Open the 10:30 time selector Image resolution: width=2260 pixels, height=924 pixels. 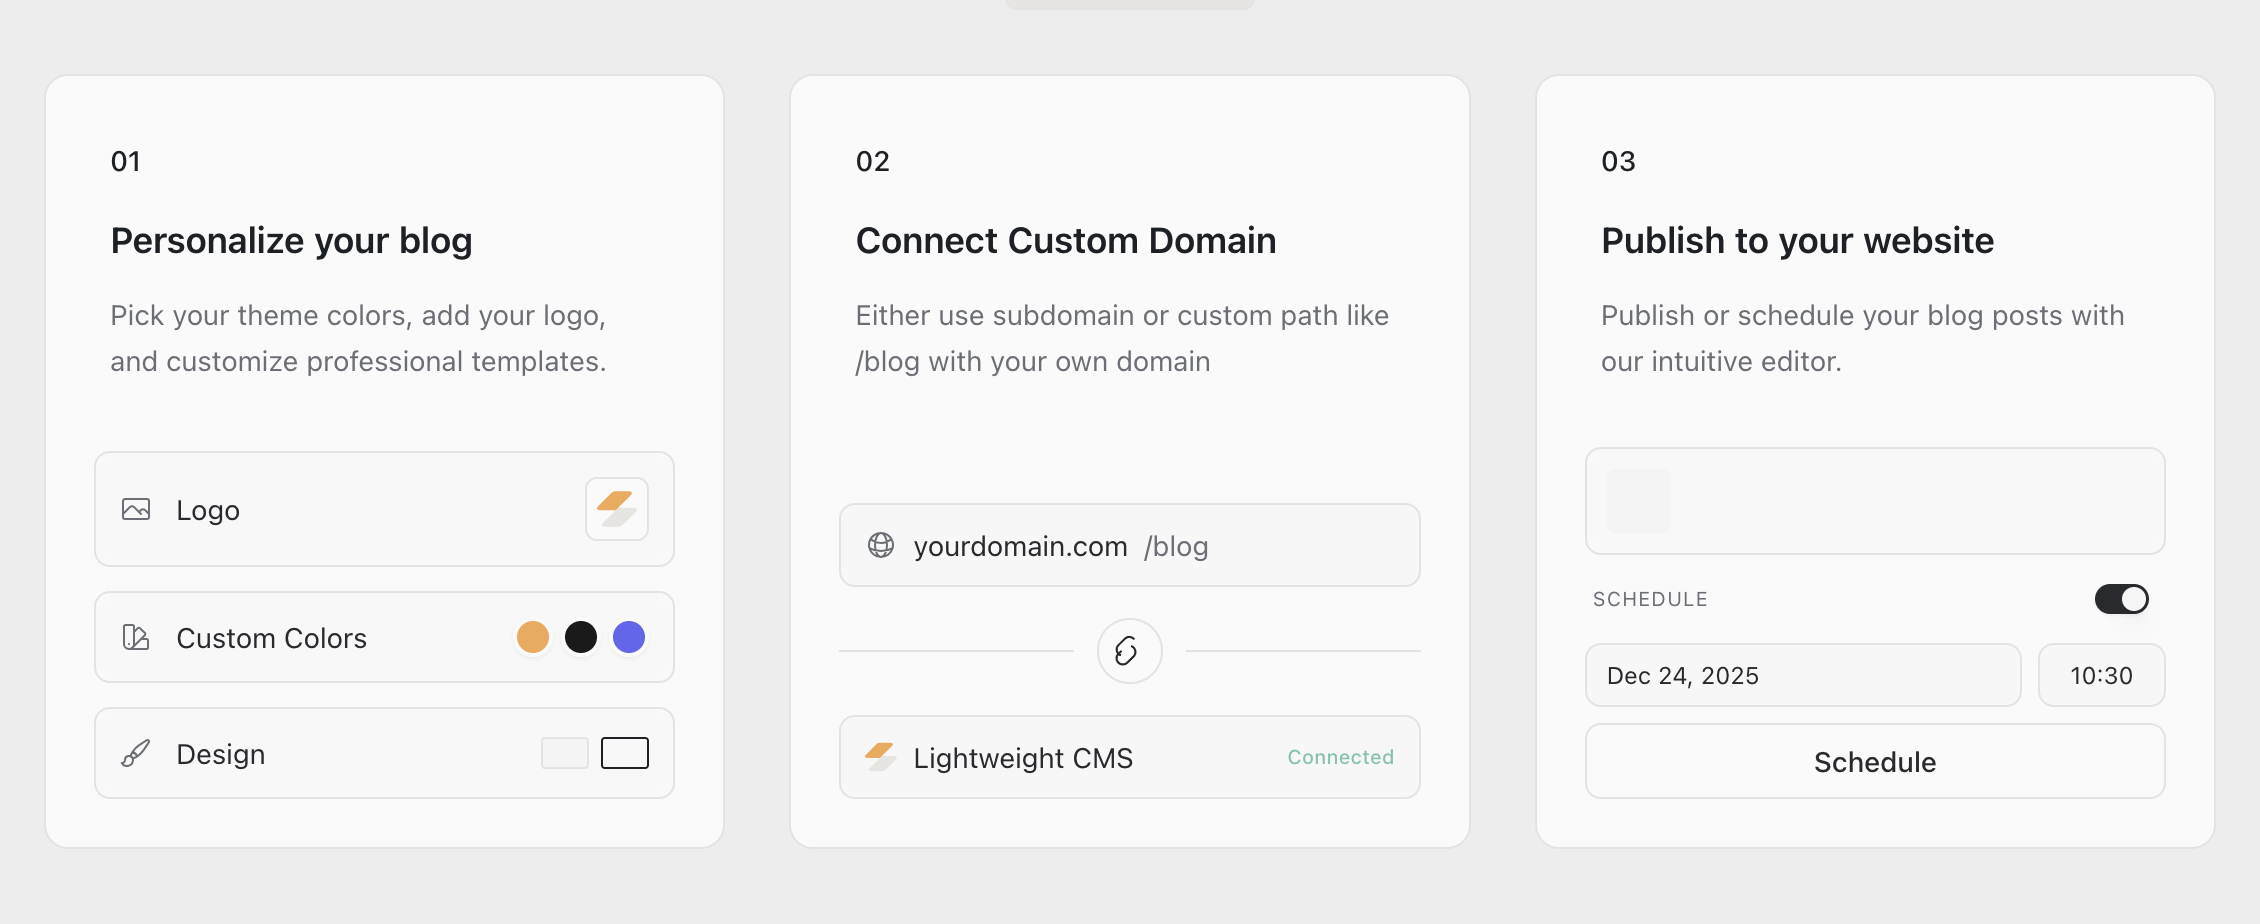(x=2101, y=675)
